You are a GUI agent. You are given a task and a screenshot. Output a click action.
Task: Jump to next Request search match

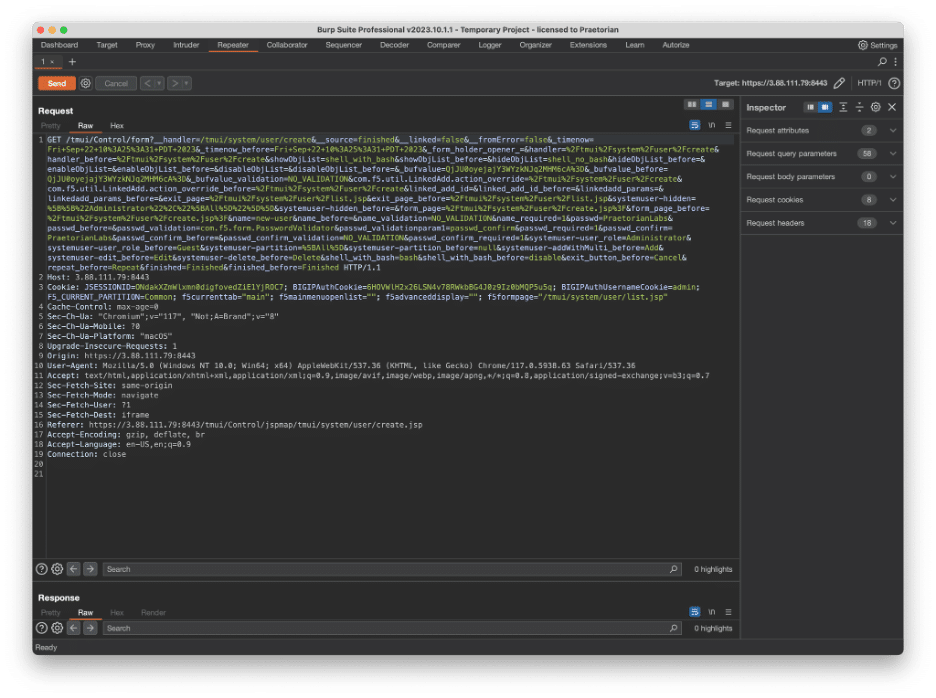click(x=90, y=569)
